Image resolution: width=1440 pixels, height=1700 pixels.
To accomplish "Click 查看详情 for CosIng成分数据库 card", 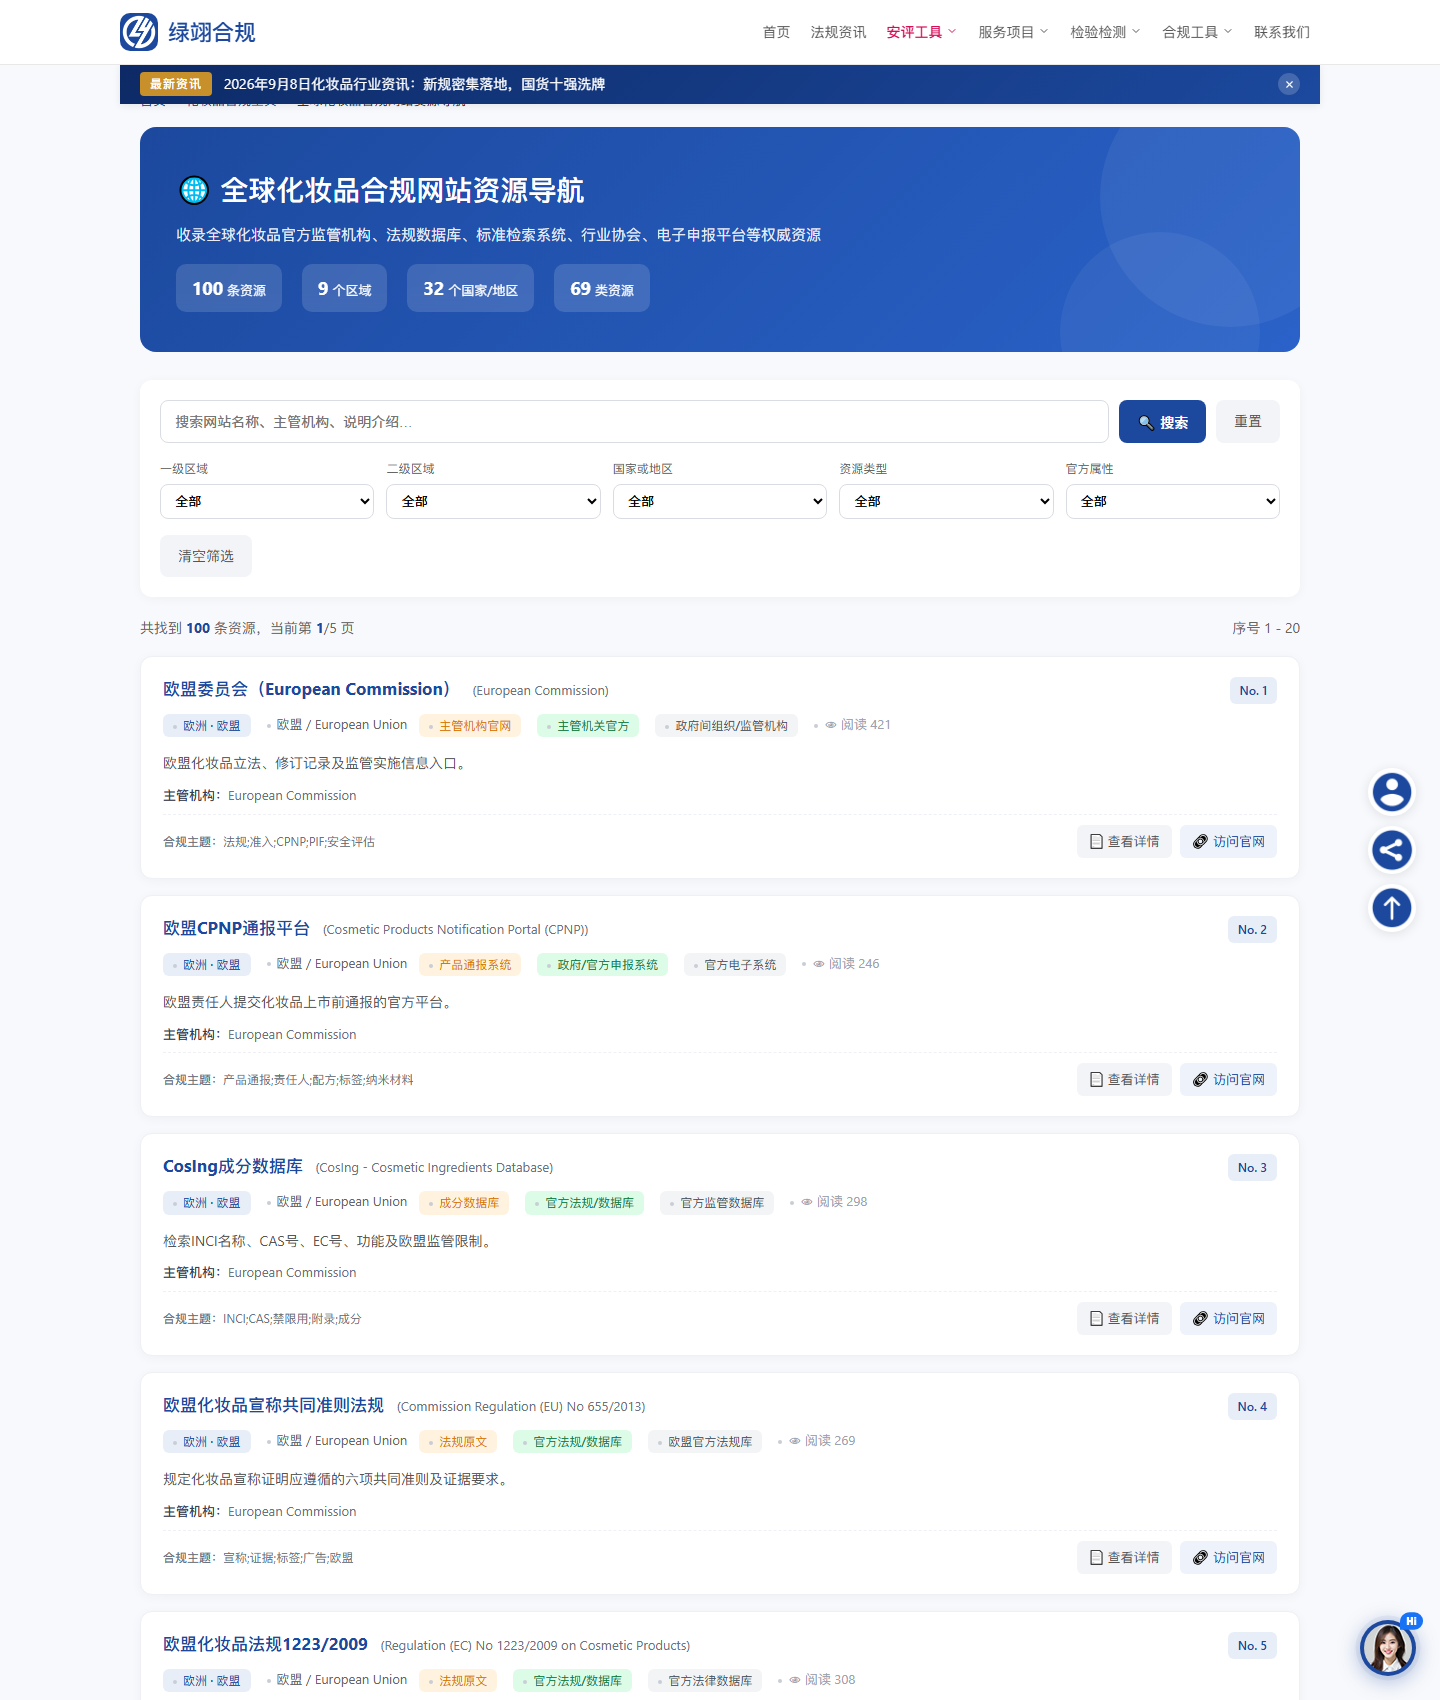I will [1124, 1319].
